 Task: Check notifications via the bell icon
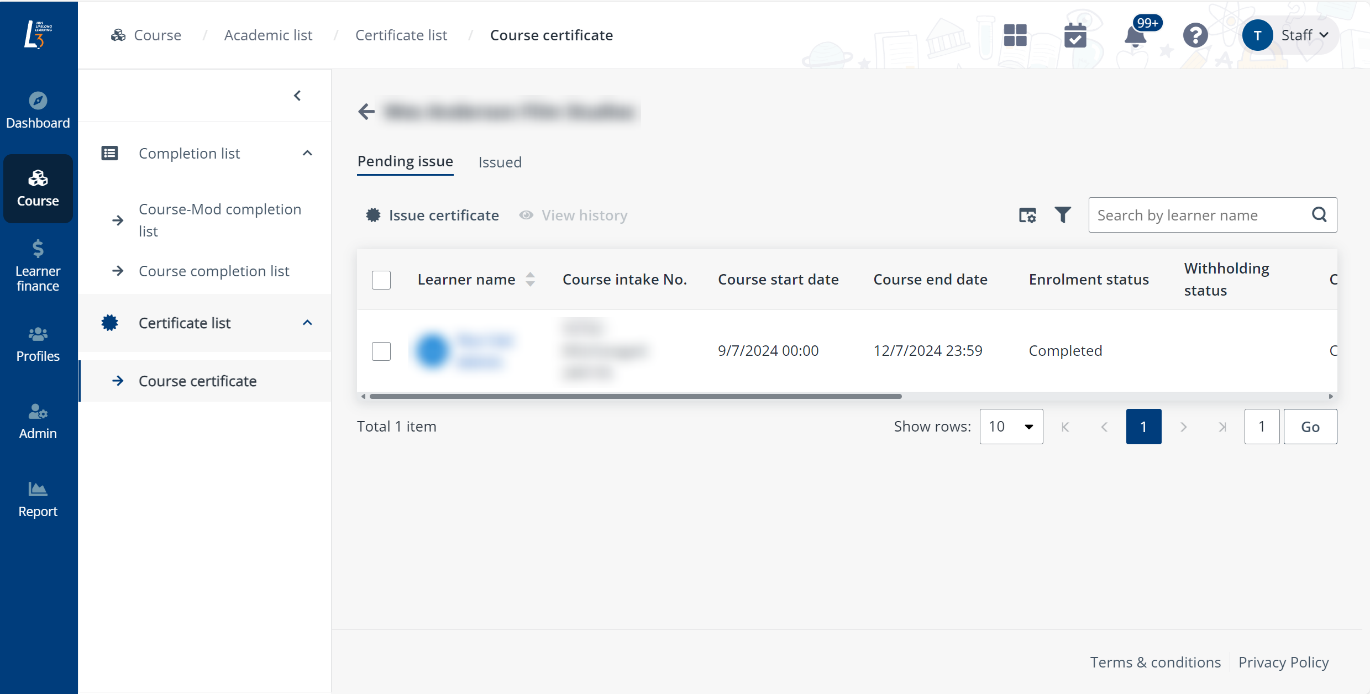tap(1134, 35)
